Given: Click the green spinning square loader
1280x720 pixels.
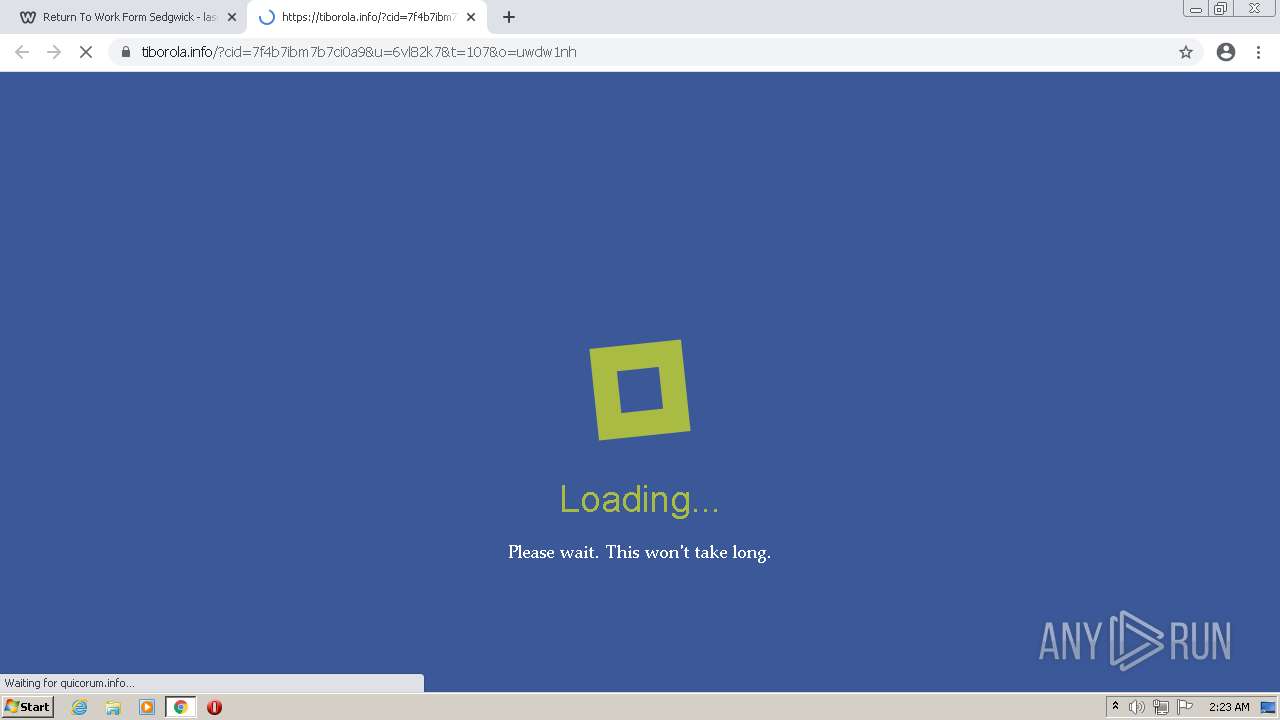Looking at the screenshot, I should click(640, 390).
